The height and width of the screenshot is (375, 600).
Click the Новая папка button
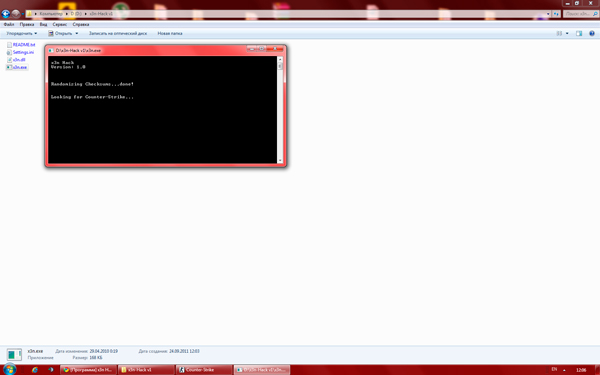(170, 34)
